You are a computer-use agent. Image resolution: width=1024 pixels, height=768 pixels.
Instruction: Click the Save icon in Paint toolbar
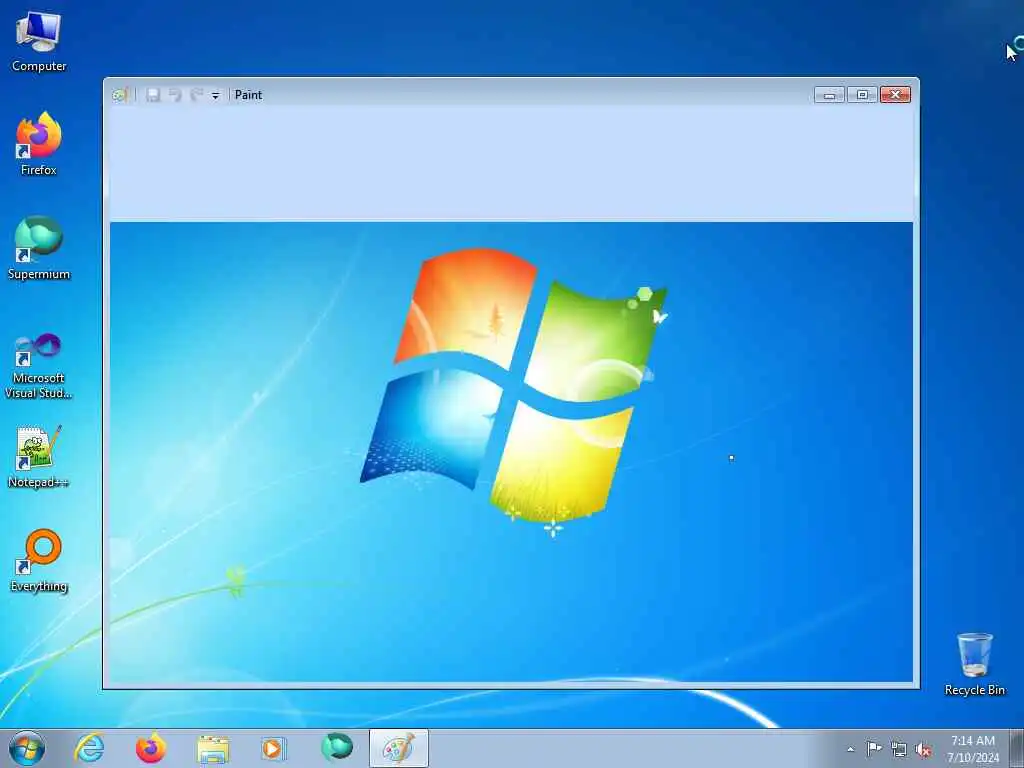pyautogui.click(x=153, y=95)
